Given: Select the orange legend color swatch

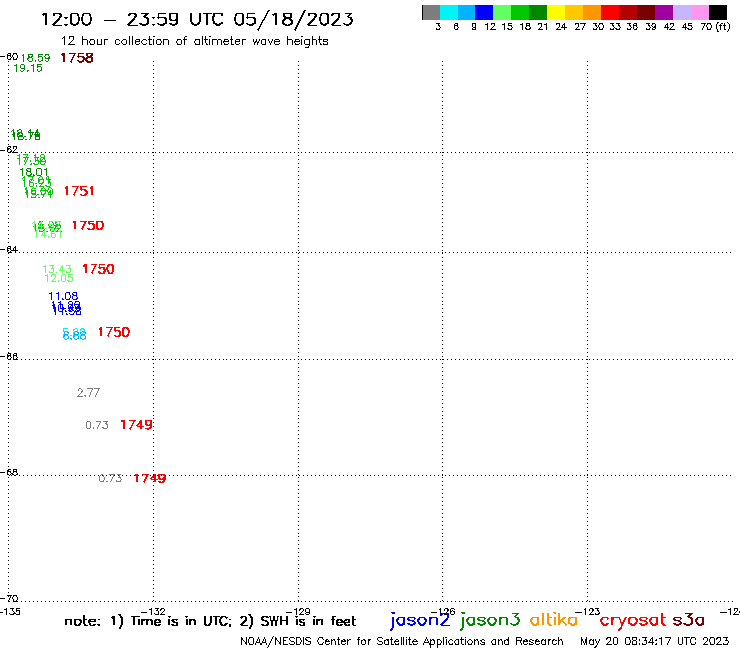Looking at the screenshot, I should coord(592,12).
